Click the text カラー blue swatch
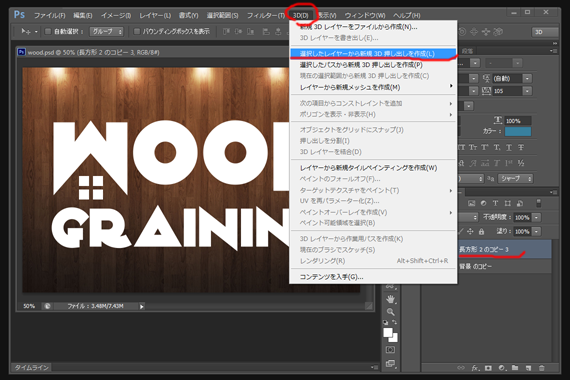 pyautogui.click(x=518, y=131)
